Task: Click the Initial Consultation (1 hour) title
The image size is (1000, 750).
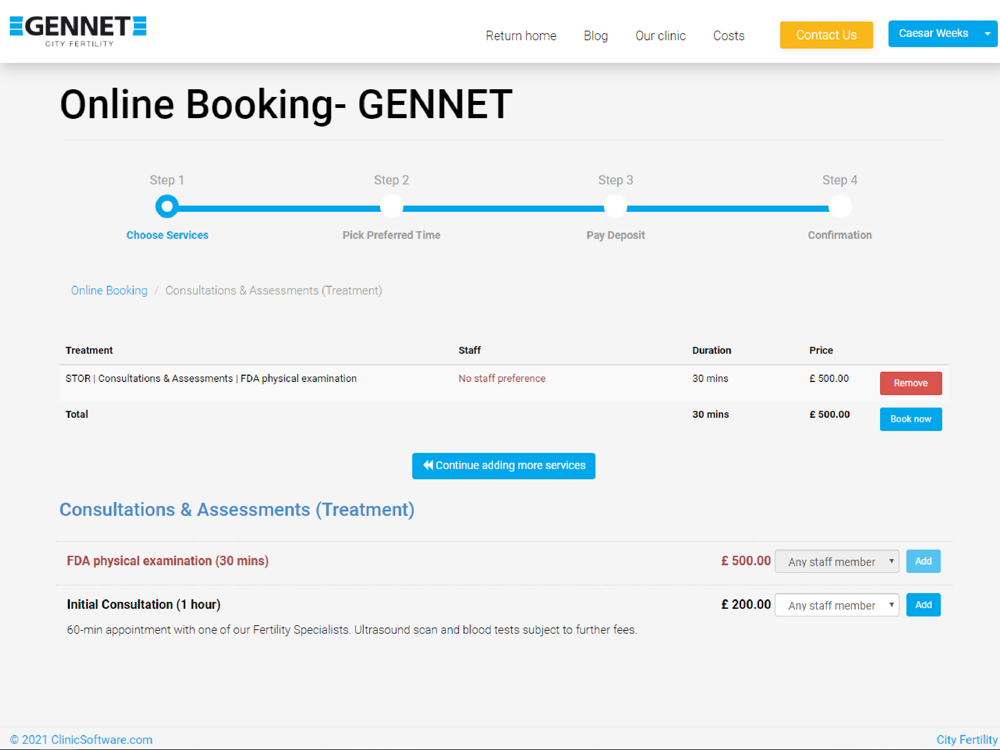Action: (143, 605)
